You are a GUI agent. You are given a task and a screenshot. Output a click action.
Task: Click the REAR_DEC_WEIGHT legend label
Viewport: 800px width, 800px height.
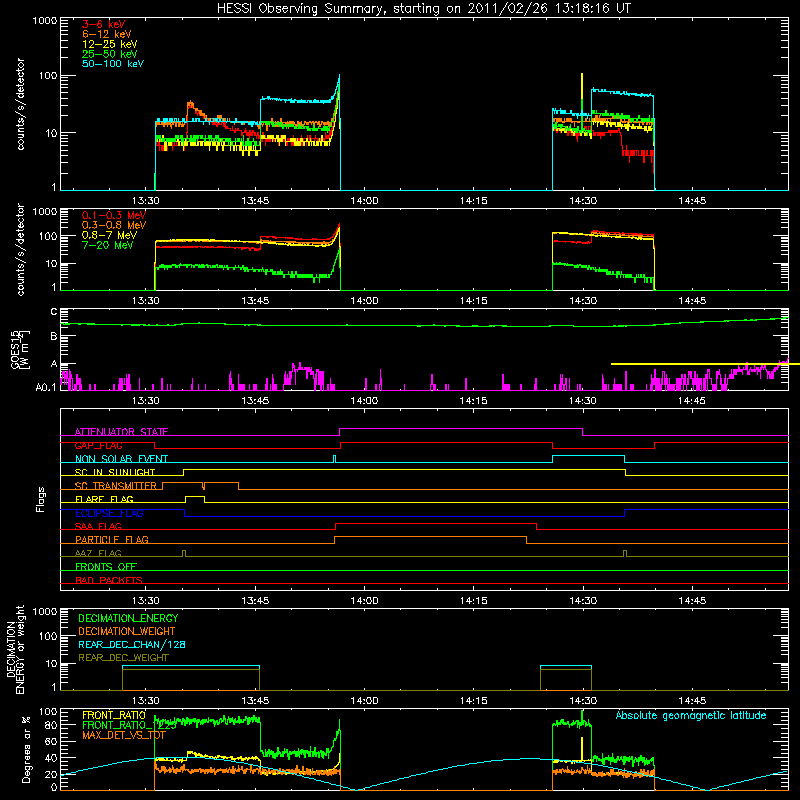point(123,658)
